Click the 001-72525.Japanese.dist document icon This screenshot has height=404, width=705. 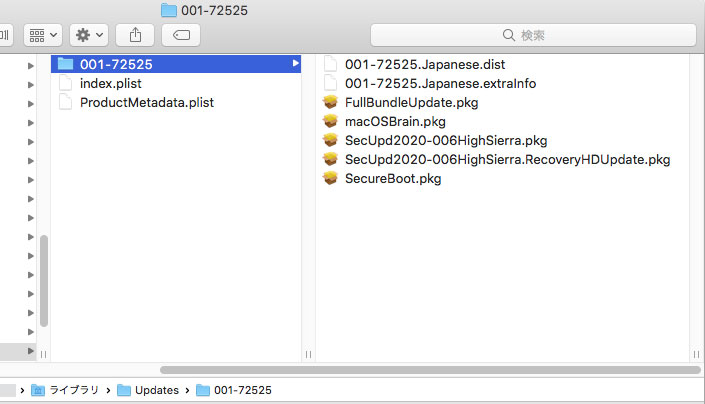[x=330, y=64]
